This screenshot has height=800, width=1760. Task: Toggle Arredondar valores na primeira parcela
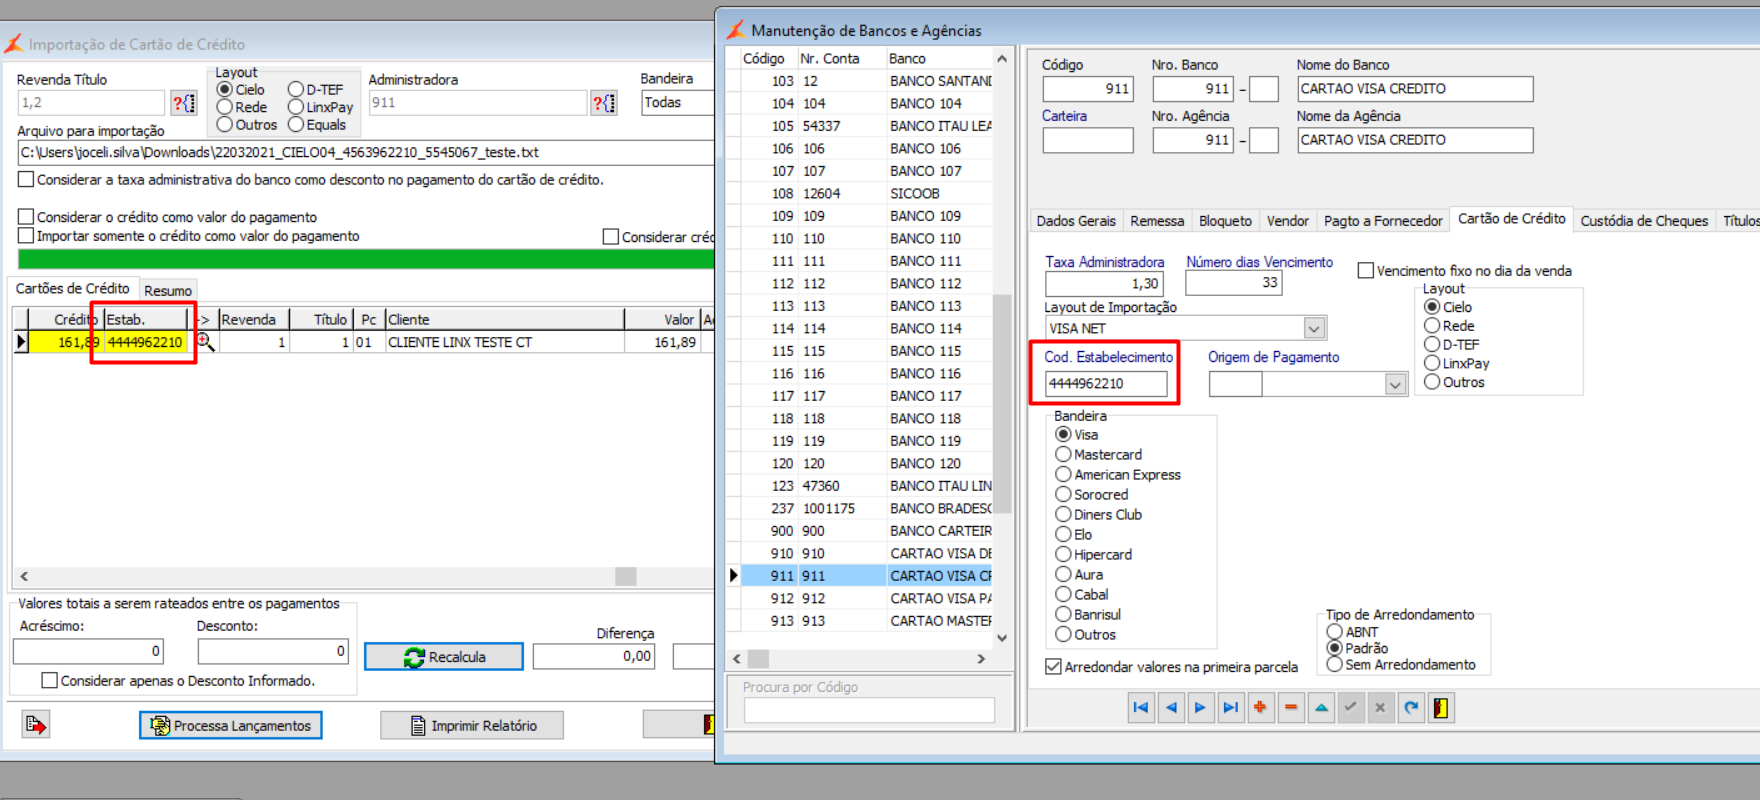coord(1053,667)
